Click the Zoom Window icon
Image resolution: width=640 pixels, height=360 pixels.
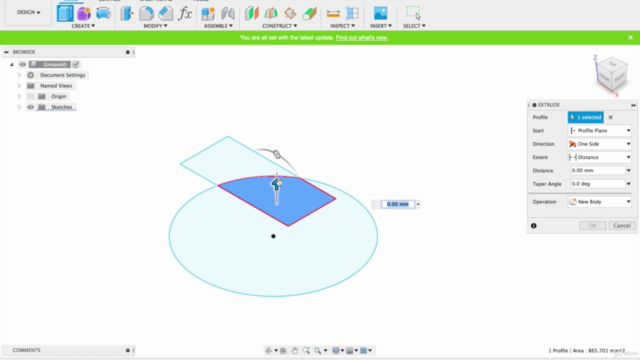(306, 351)
